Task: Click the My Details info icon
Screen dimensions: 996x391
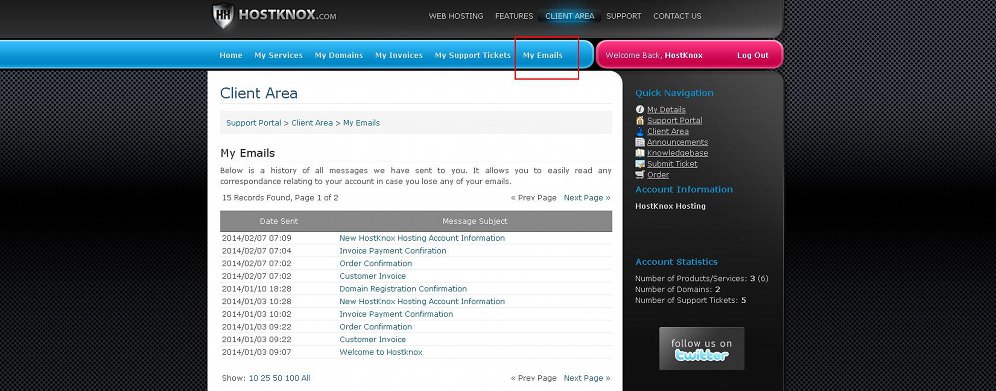Action: tap(640, 109)
